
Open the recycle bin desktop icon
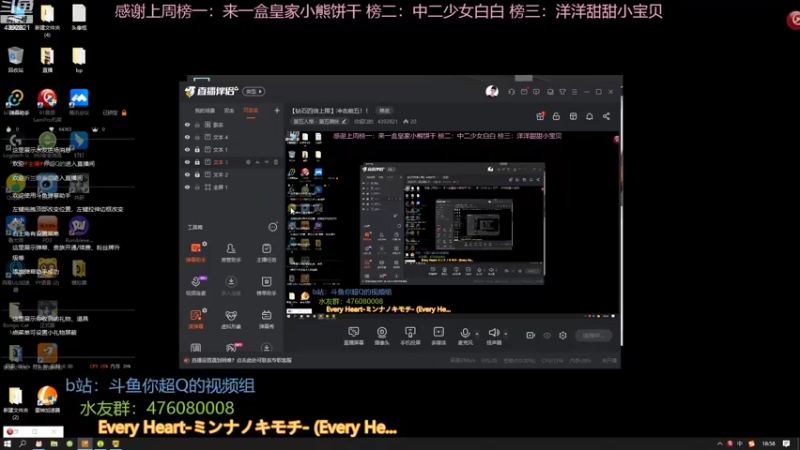click(x=16, y=59)
